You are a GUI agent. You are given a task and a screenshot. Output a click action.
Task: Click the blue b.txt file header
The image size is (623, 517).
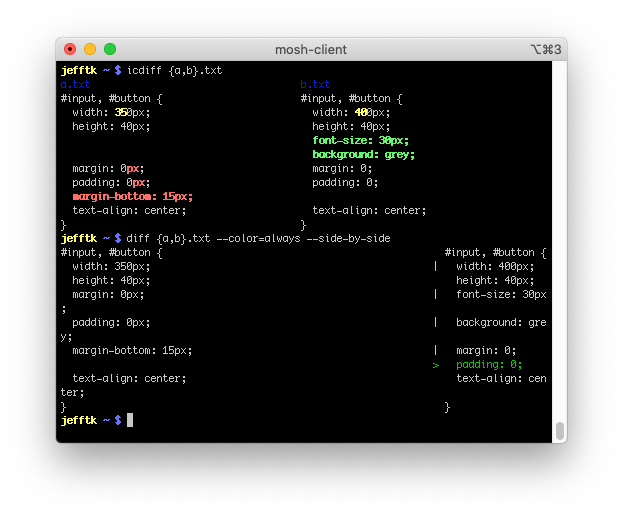[315, 85]
